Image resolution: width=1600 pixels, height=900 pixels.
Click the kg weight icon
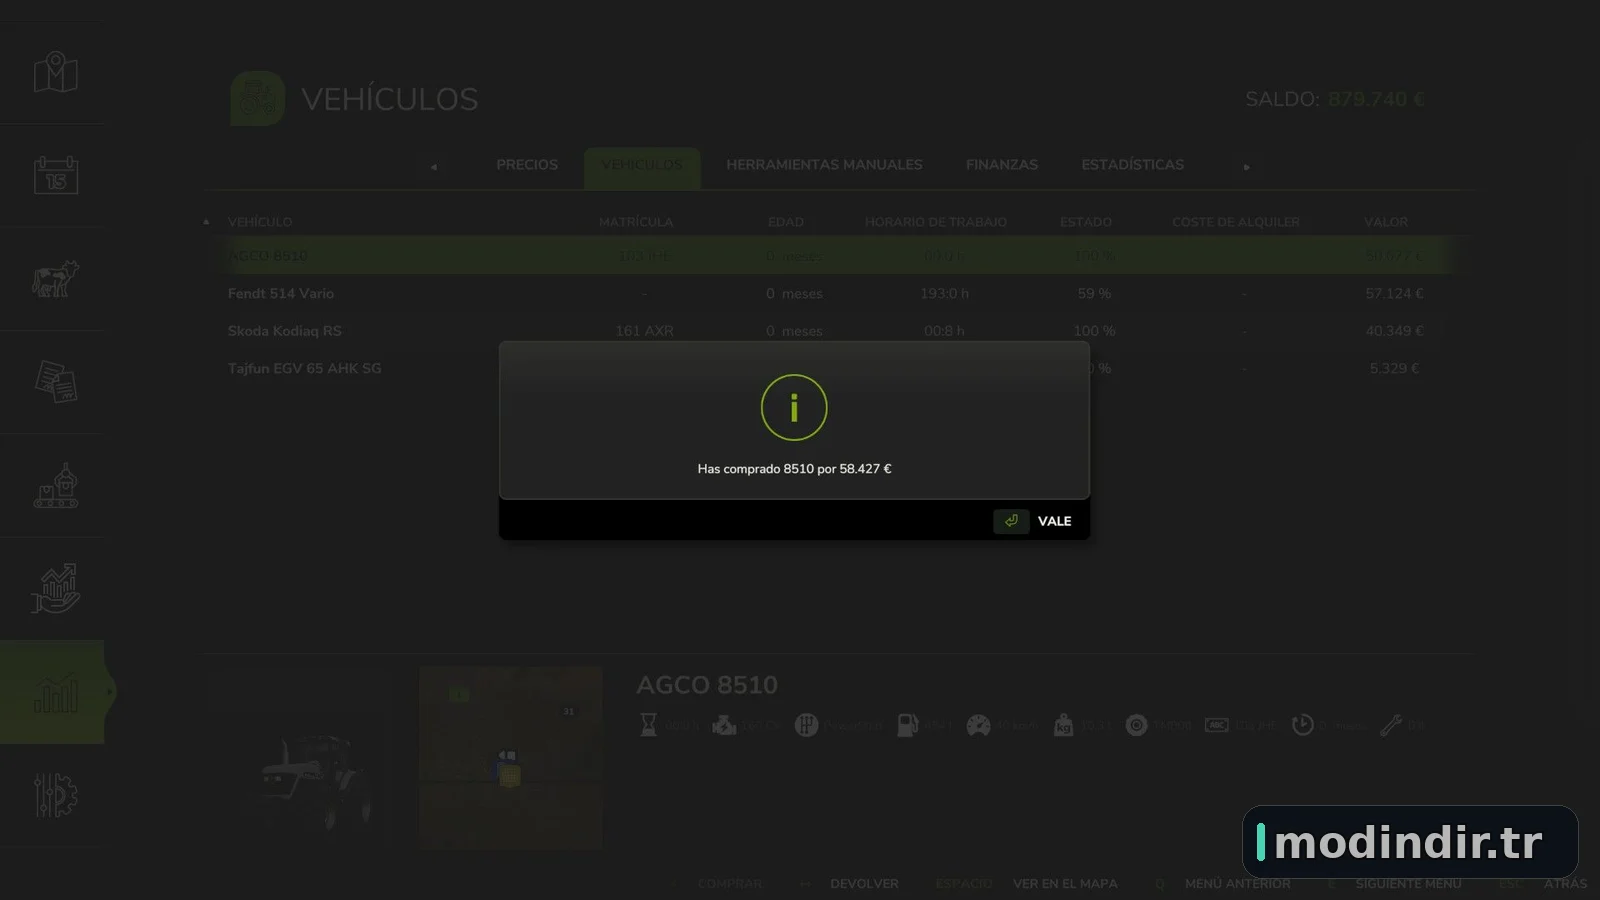tap(1063, 725)
